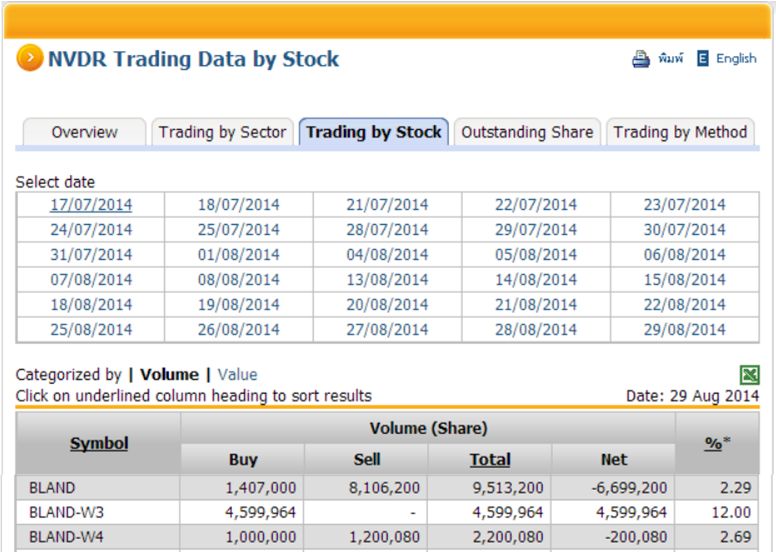Switch to Trading by Sector tab

pos(222,132)
